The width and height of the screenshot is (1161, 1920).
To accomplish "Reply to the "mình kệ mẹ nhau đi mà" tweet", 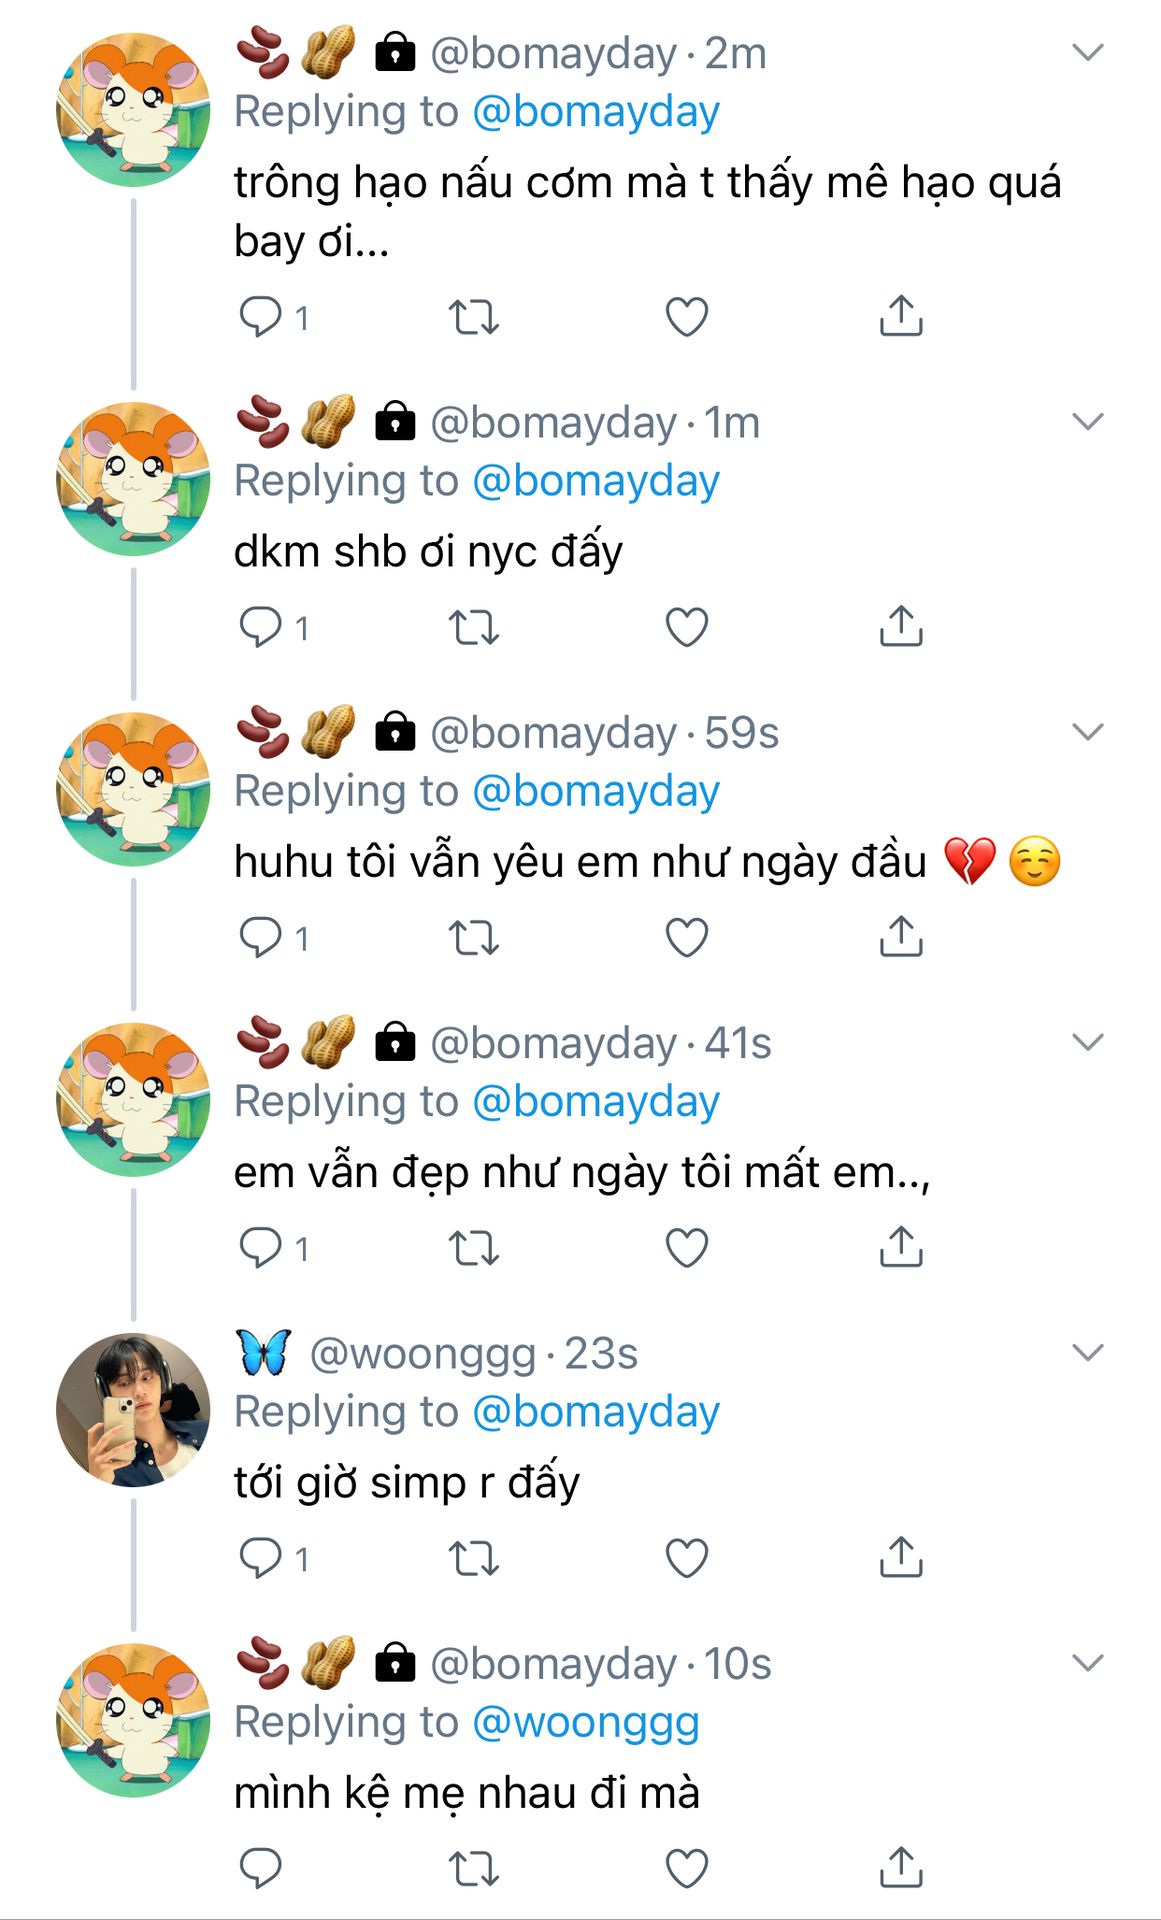I will tap(262, 1868).
